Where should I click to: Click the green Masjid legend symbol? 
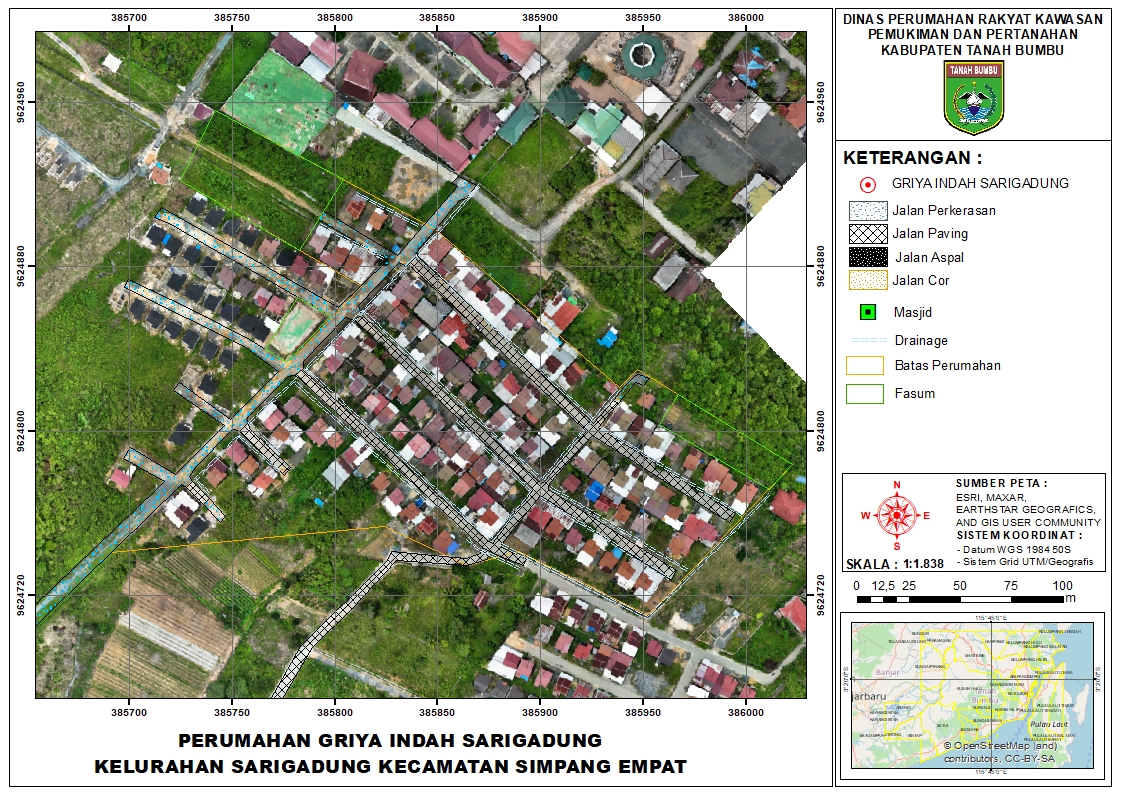(867, 312)
